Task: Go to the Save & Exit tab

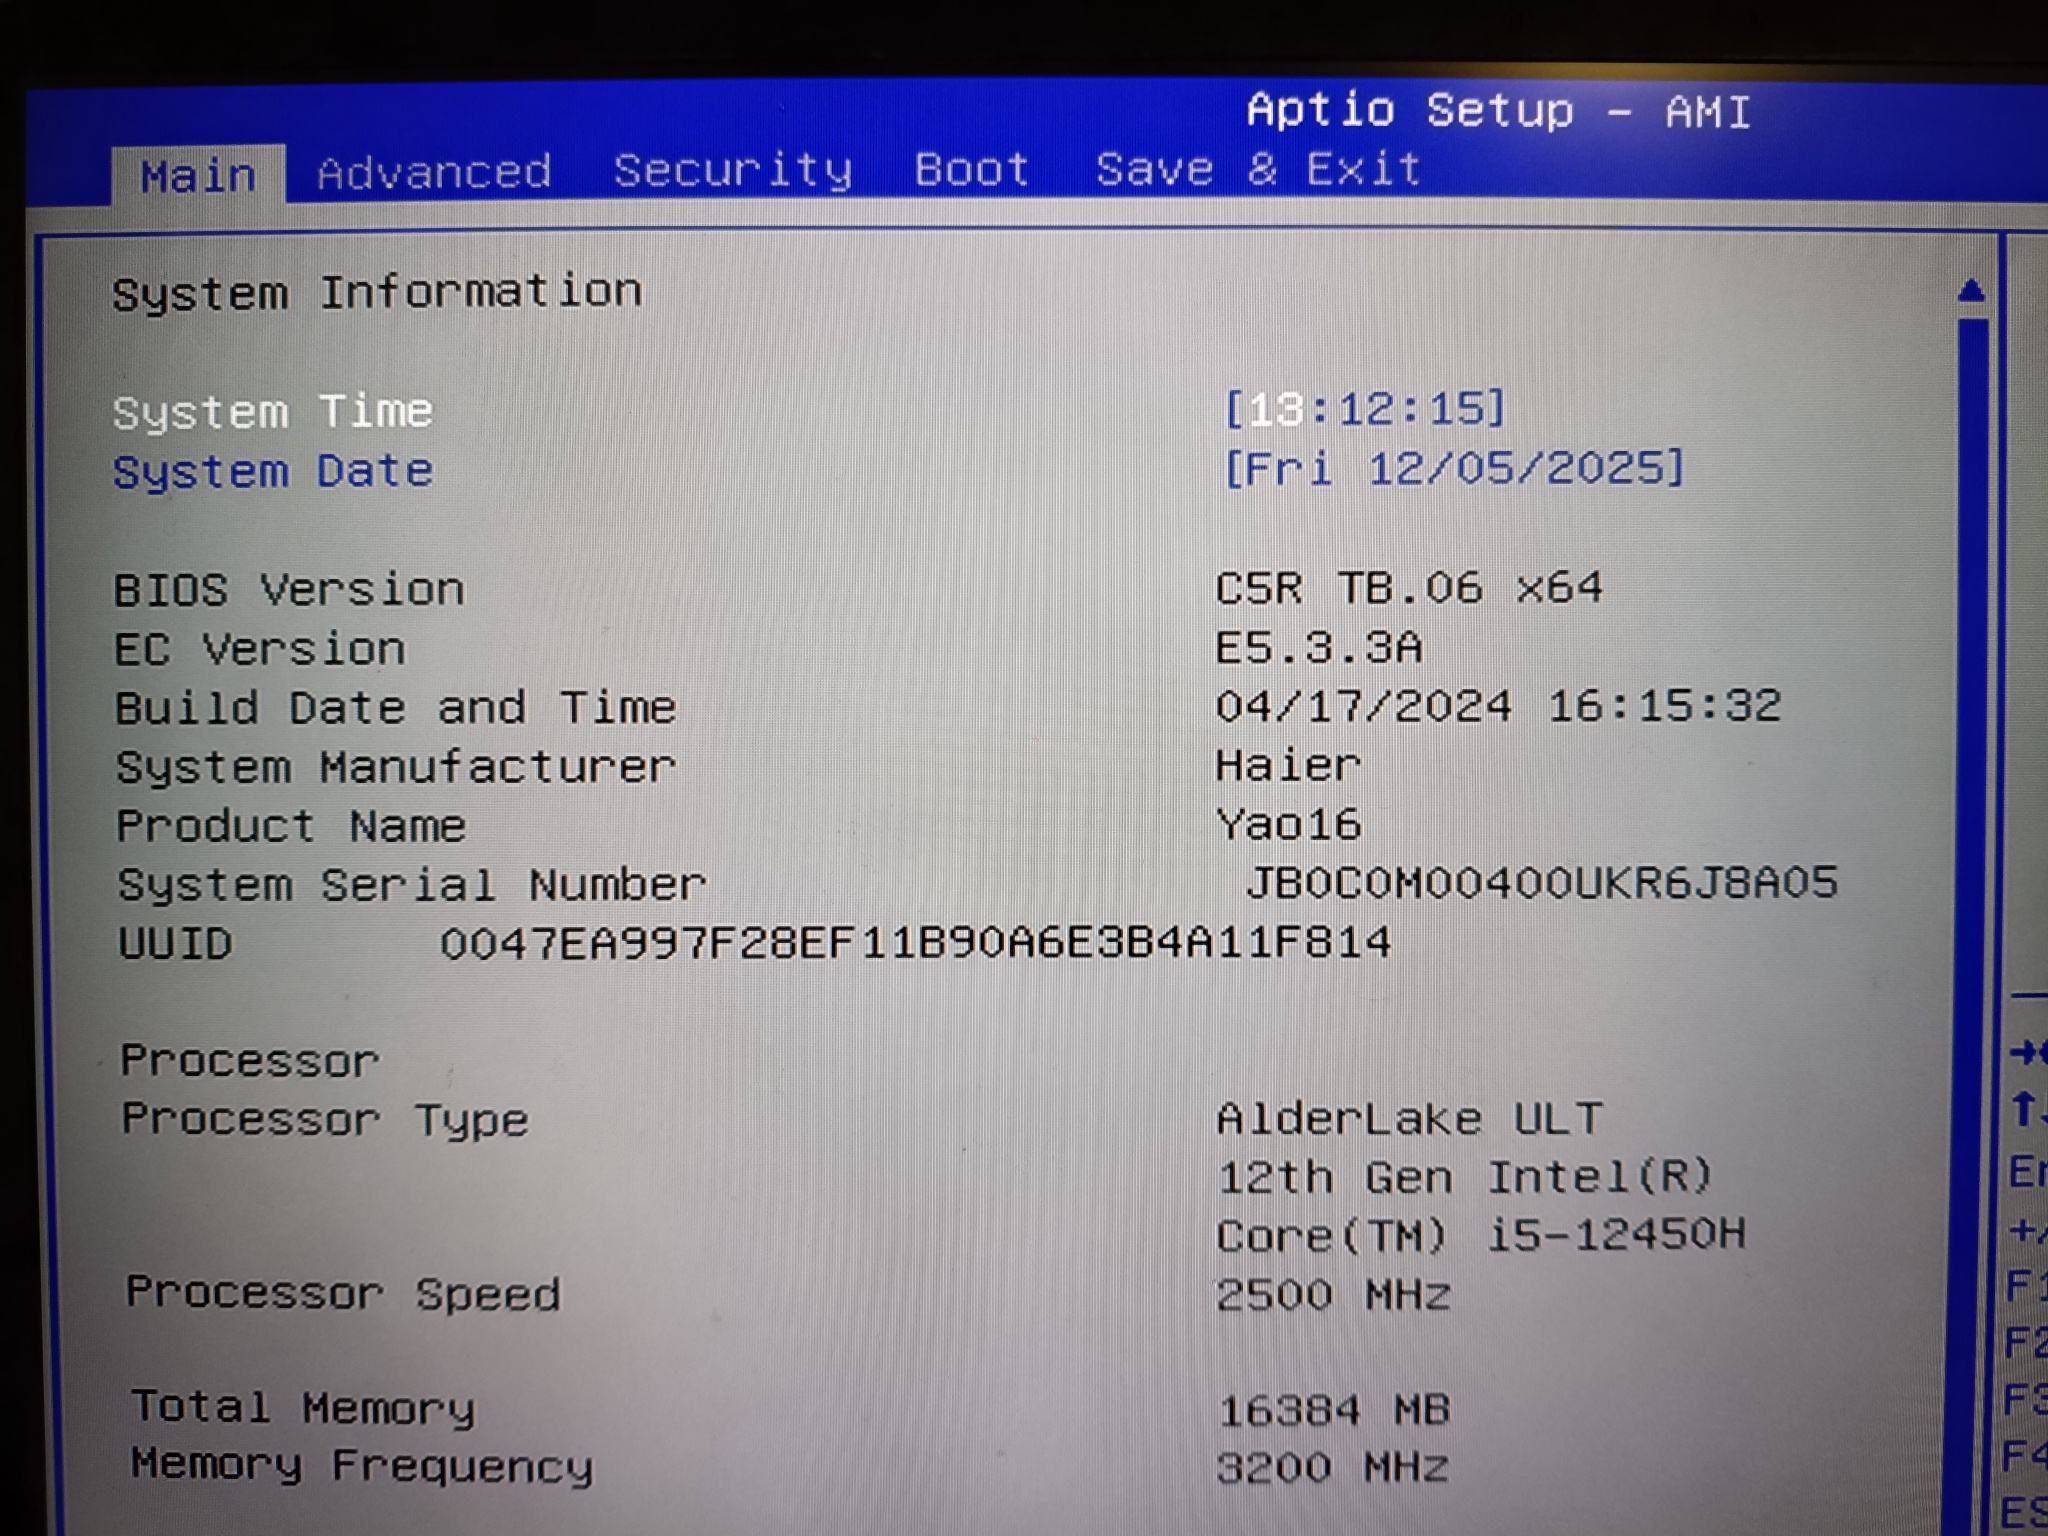Action: pyautogui.click(x=1257, y=169)
